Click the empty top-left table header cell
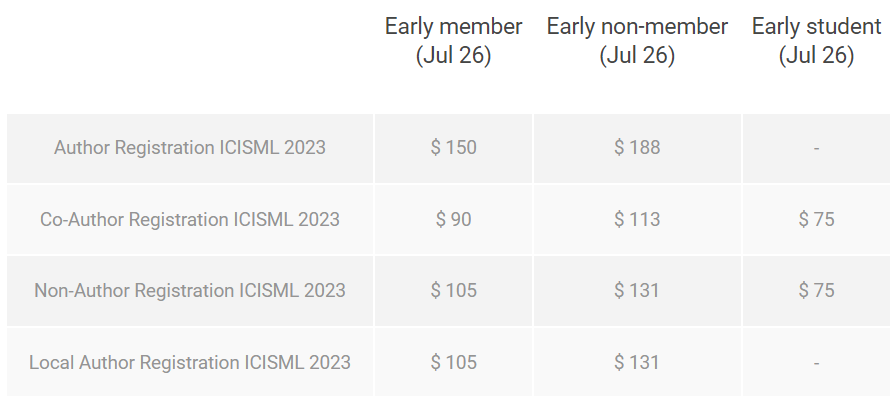 pos(190,57)
